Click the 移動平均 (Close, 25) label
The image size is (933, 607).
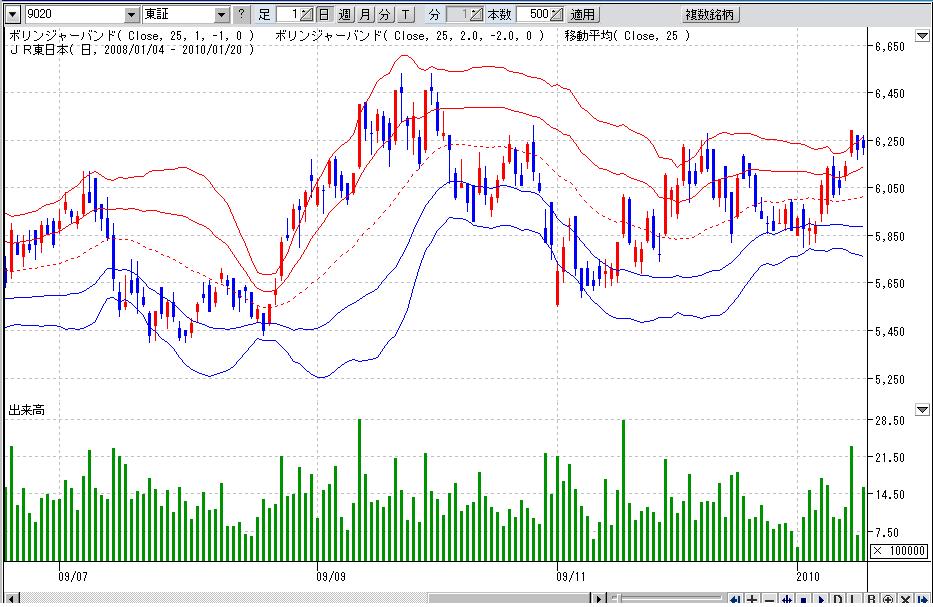tap(628, 36)
